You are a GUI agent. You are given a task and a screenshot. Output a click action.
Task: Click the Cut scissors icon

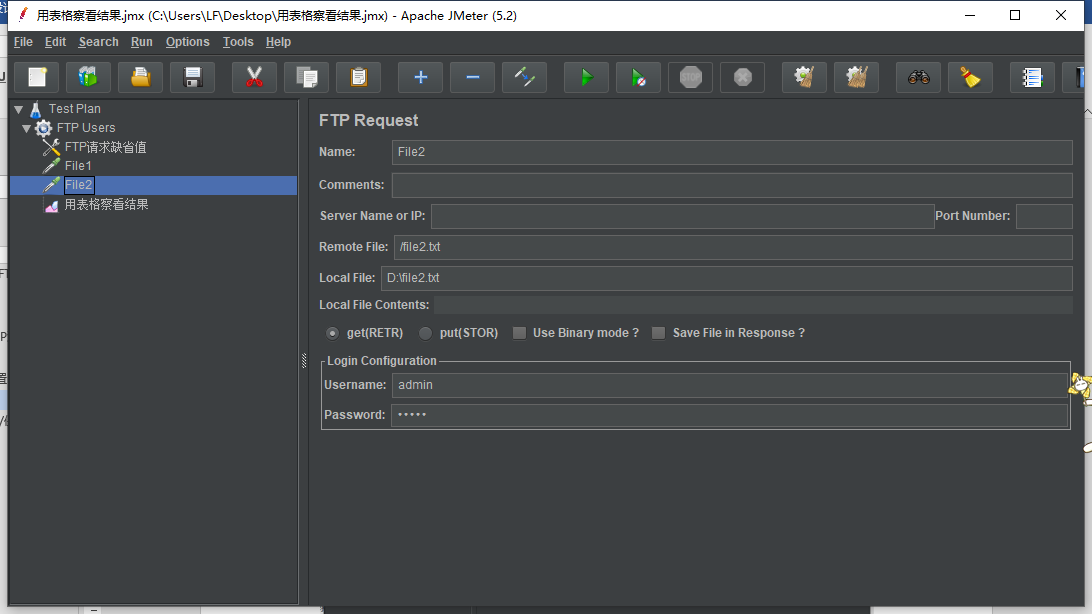pyautogui.click(x=254, y=77)
